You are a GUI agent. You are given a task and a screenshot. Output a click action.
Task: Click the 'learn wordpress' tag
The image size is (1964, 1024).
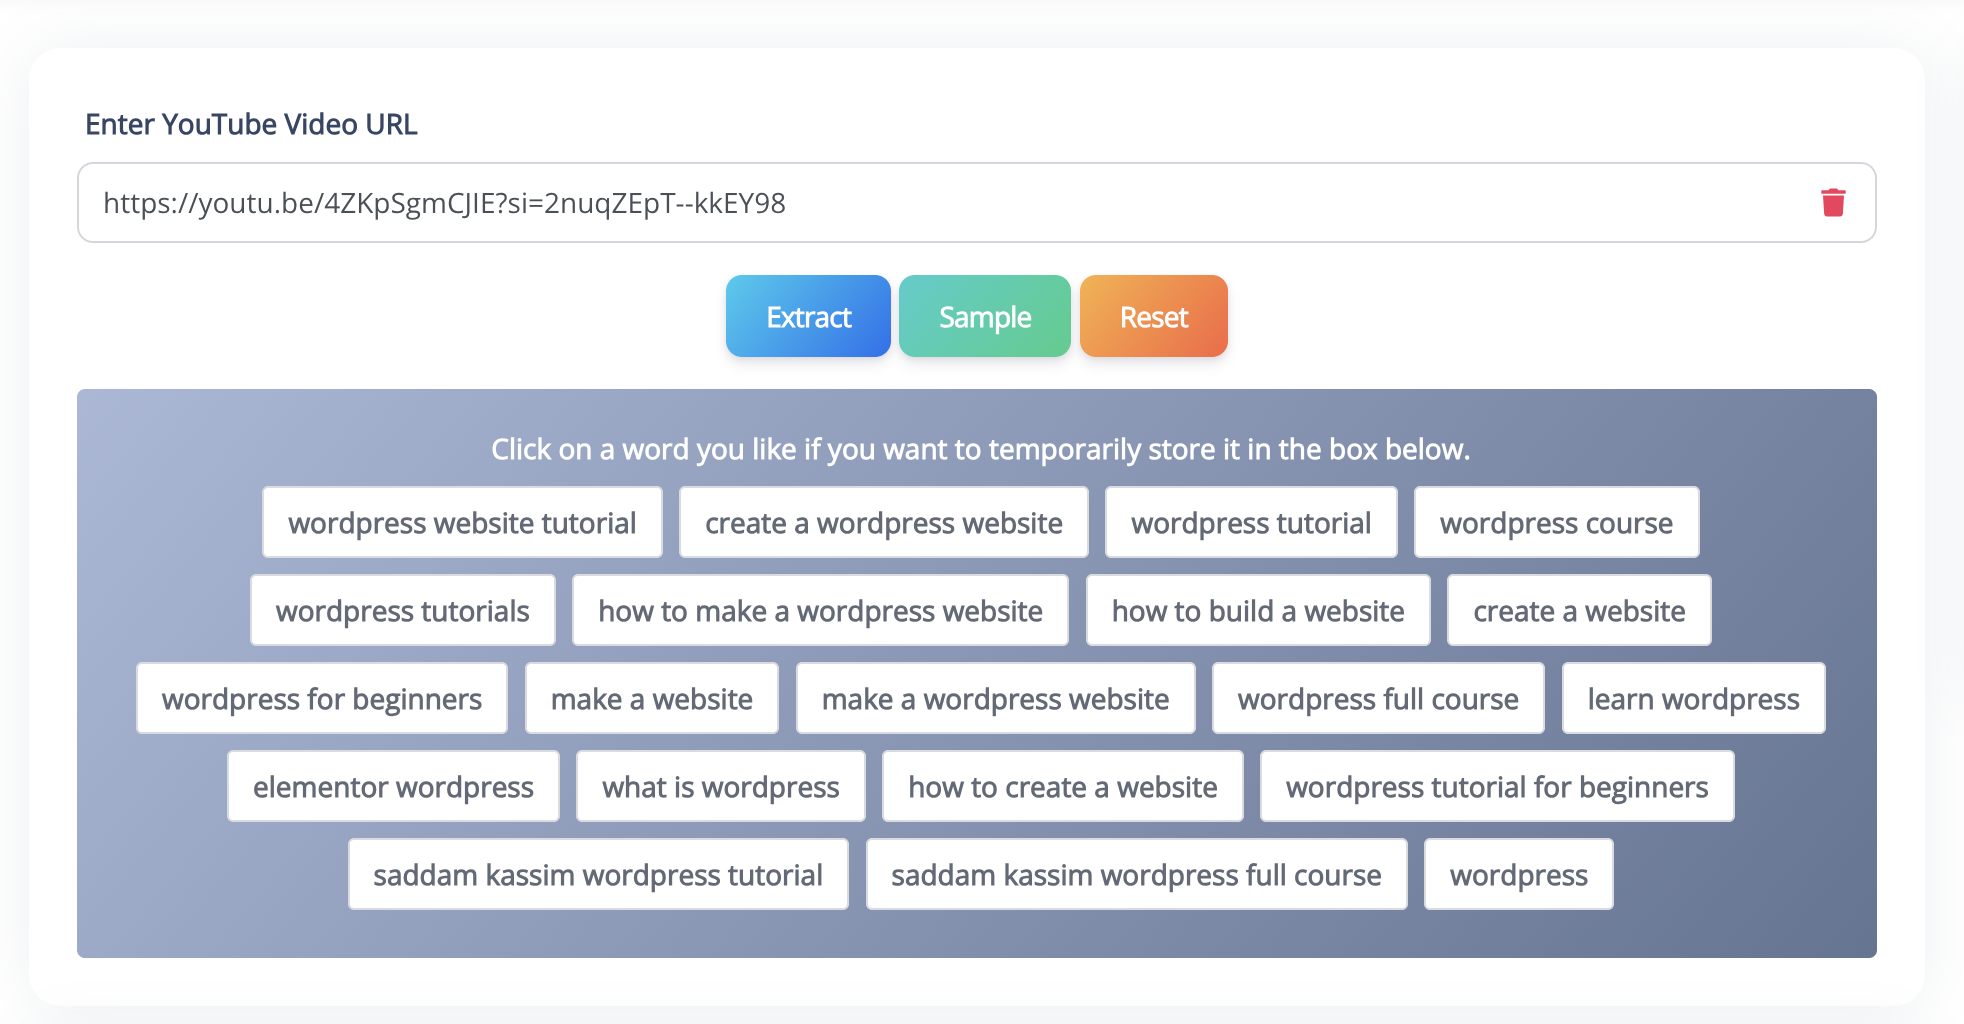click(1692, 698)
